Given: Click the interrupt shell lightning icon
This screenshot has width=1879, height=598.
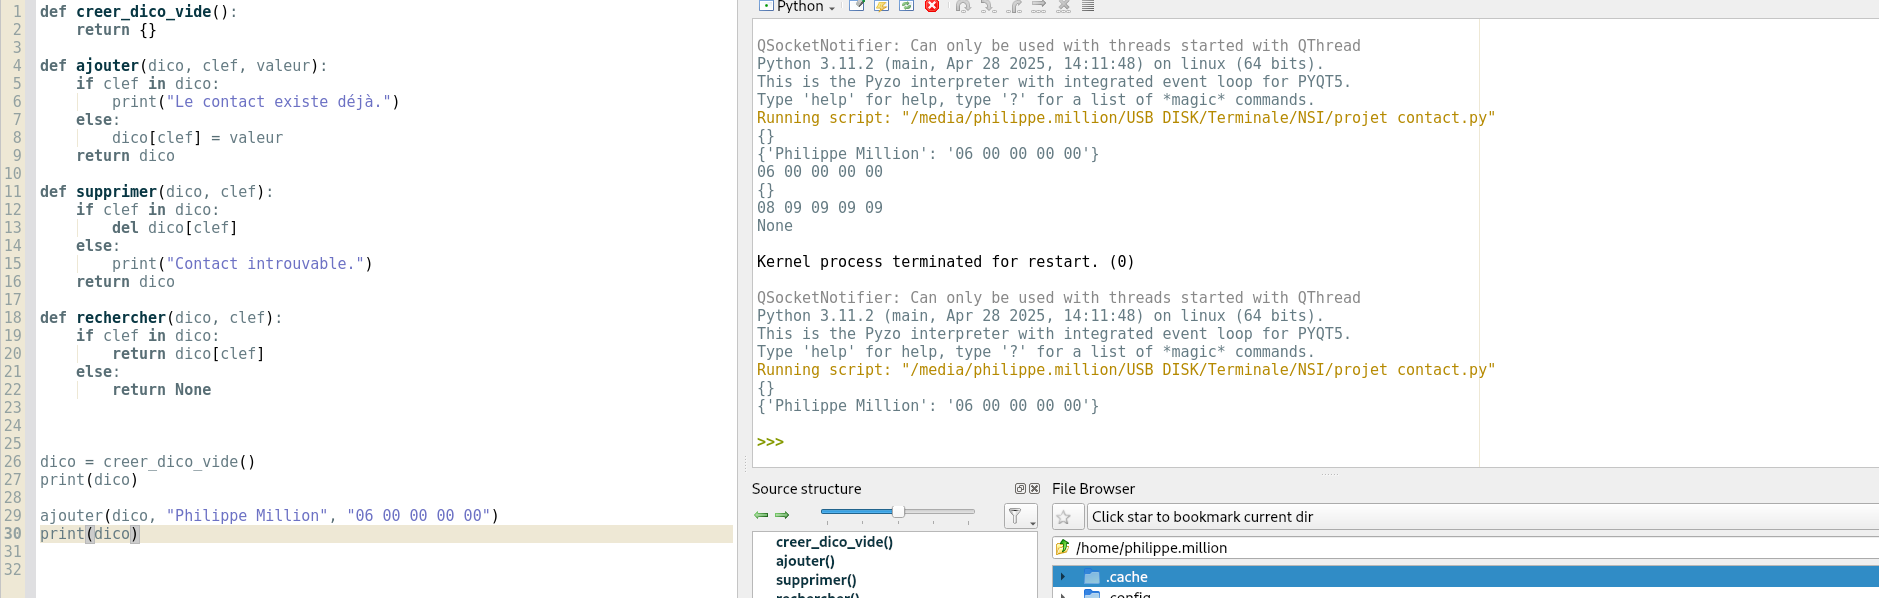Looking at the screenshot, I should 881,6.
